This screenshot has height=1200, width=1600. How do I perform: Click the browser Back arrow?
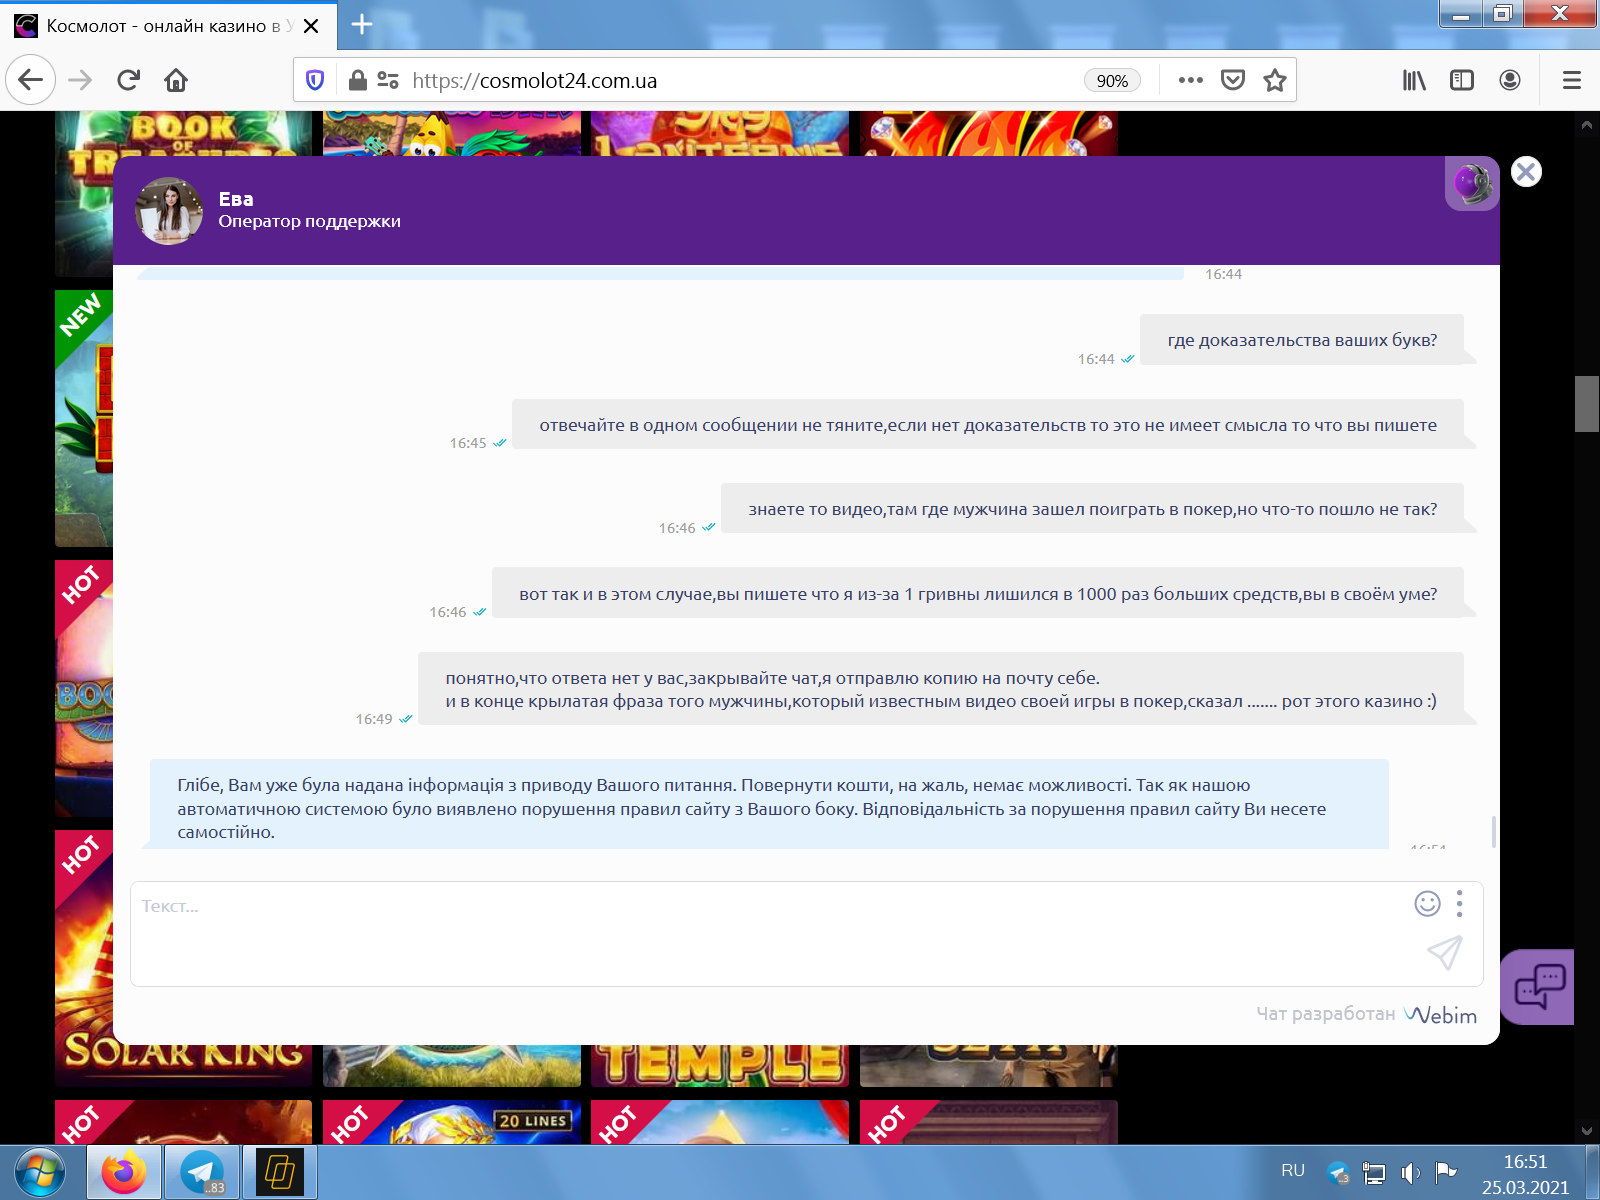pos(31,80)
